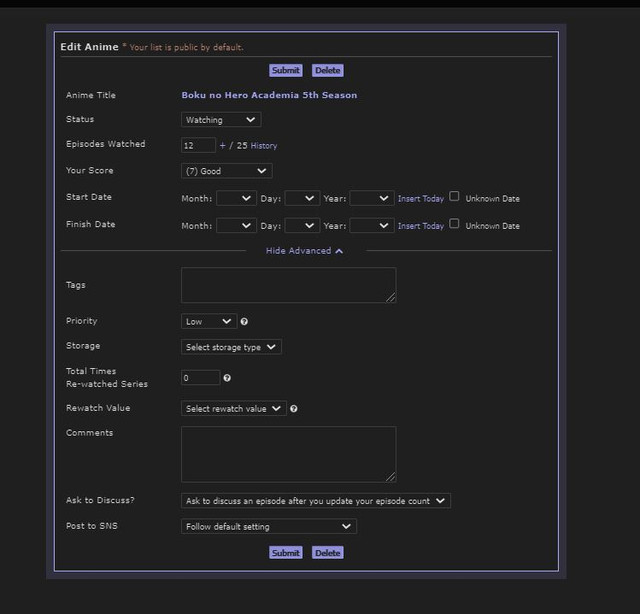Open the Finish Date Year dropdown
Viewport: 640px width, 614px height.
pyautogui.click(x=372, y=226)
